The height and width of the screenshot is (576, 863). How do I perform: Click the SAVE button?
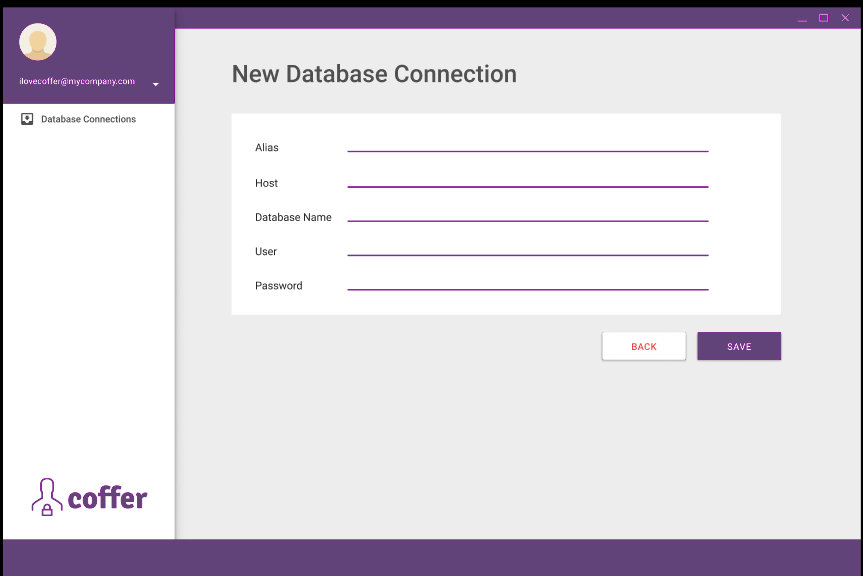point(739,346)
